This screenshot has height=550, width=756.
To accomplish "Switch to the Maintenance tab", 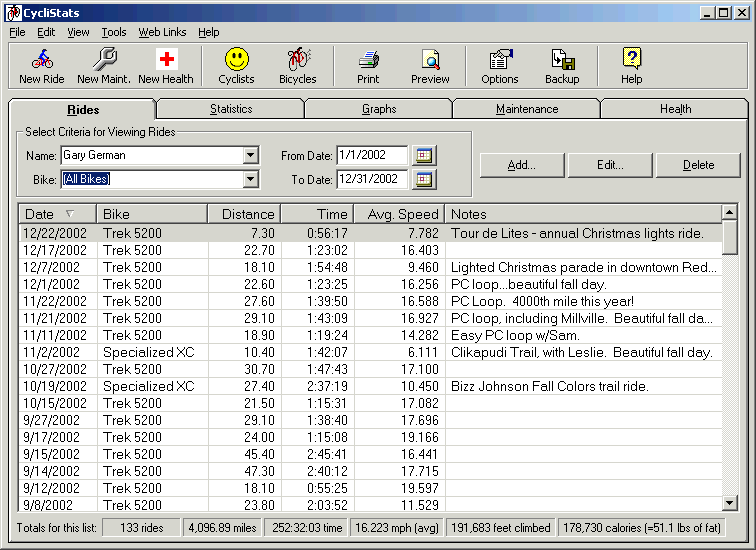I will (527, 109).
